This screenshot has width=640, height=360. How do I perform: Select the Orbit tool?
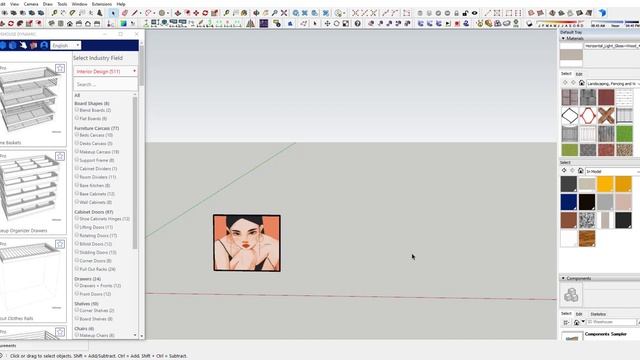(256, 13)
